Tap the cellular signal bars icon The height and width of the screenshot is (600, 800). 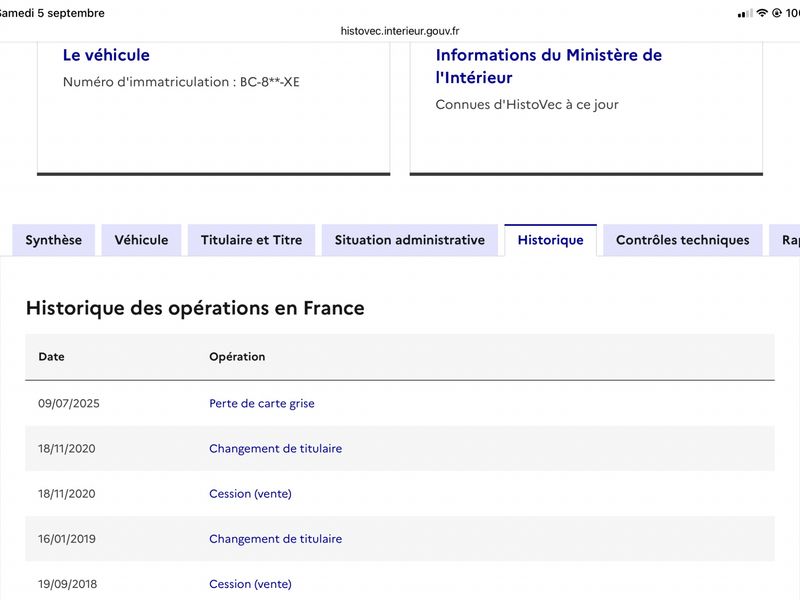(745, 13)
